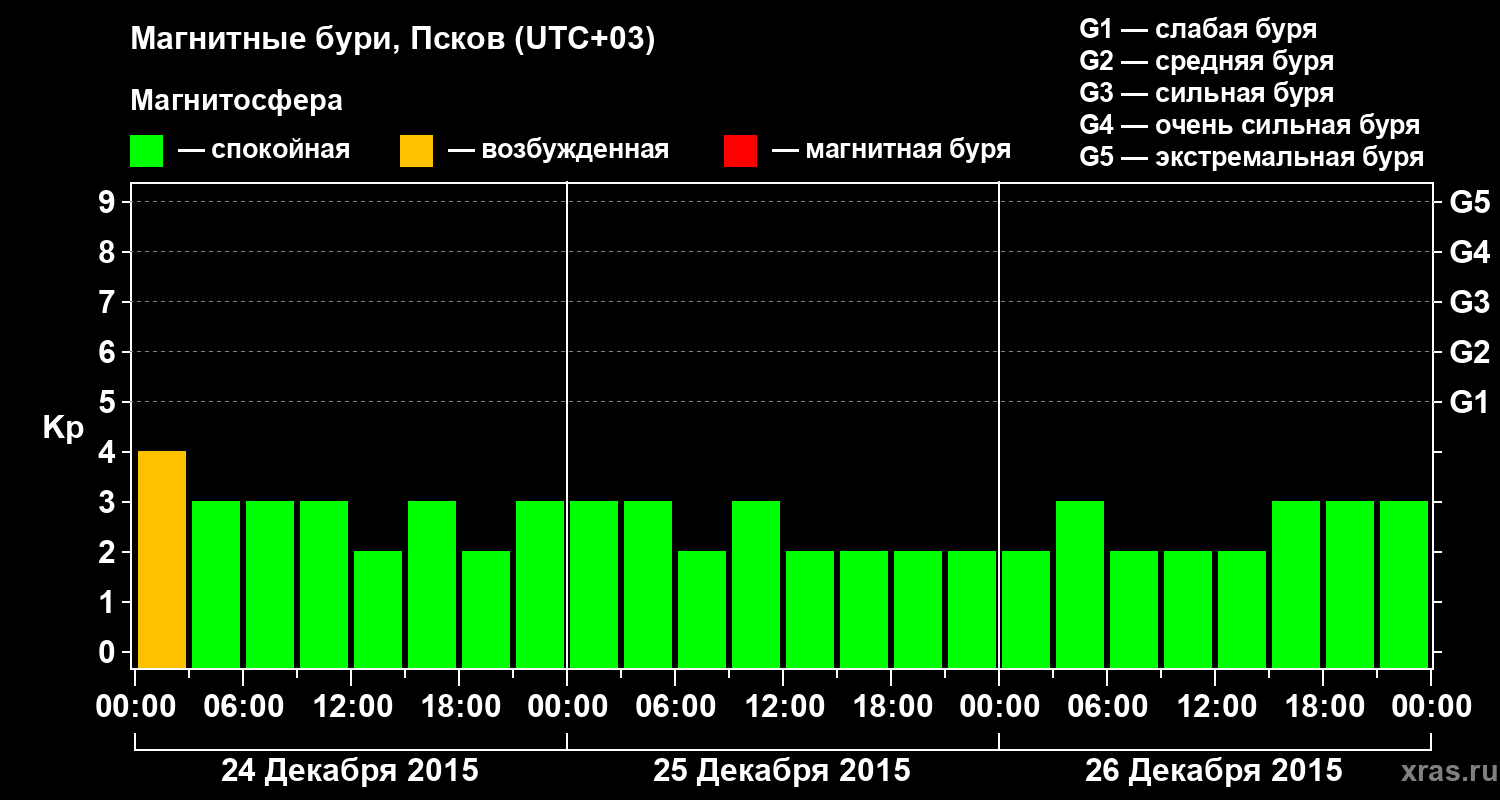Click 'G1 — слабая буря' description
This screenshot has width=1500, height=800.
click(x=1198, y=29)
